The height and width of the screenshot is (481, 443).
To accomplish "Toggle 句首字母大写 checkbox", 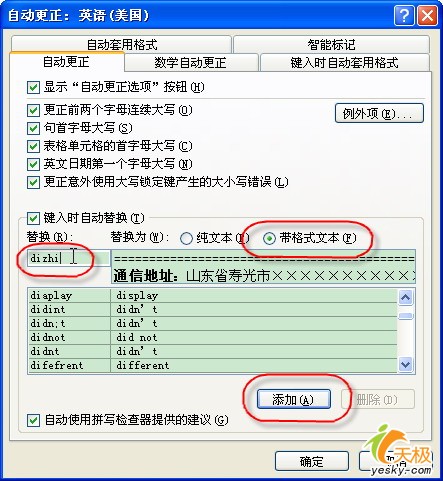I will (33, 128).
